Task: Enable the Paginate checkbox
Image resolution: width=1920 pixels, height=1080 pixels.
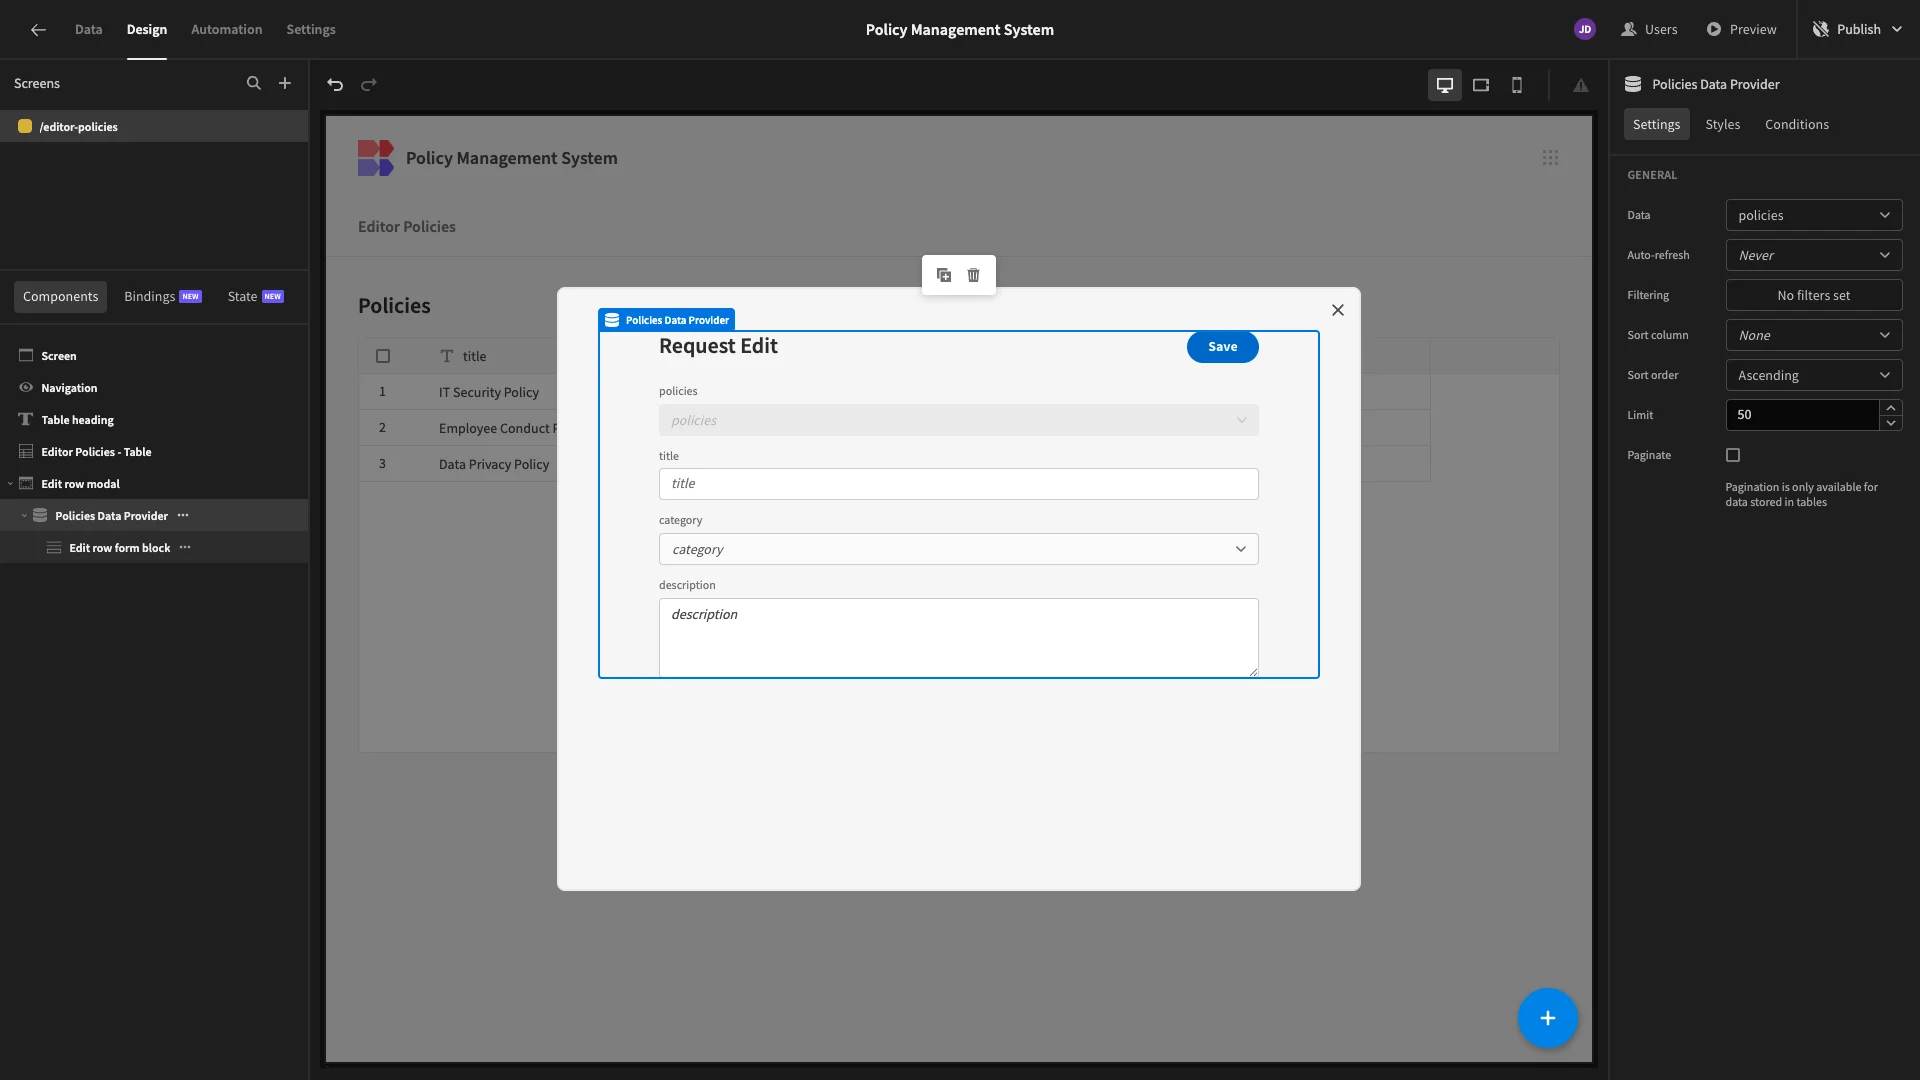Action: (x=1733, y=455)
